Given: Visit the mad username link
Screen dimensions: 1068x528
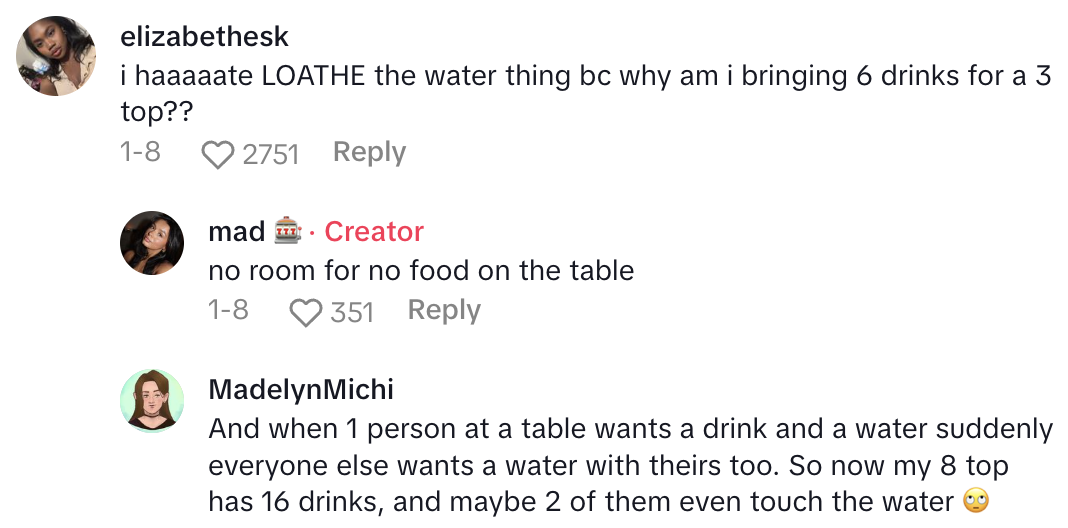Looking at the screenshot, I should pos(235,232).
